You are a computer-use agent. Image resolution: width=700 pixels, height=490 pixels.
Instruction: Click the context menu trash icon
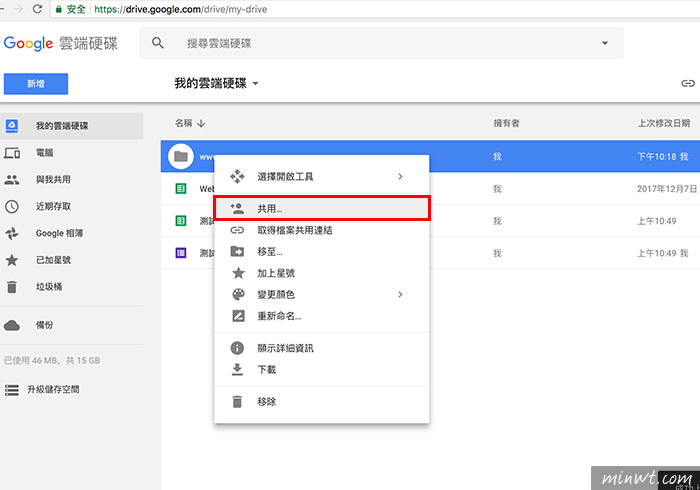(x=237, y=402)
